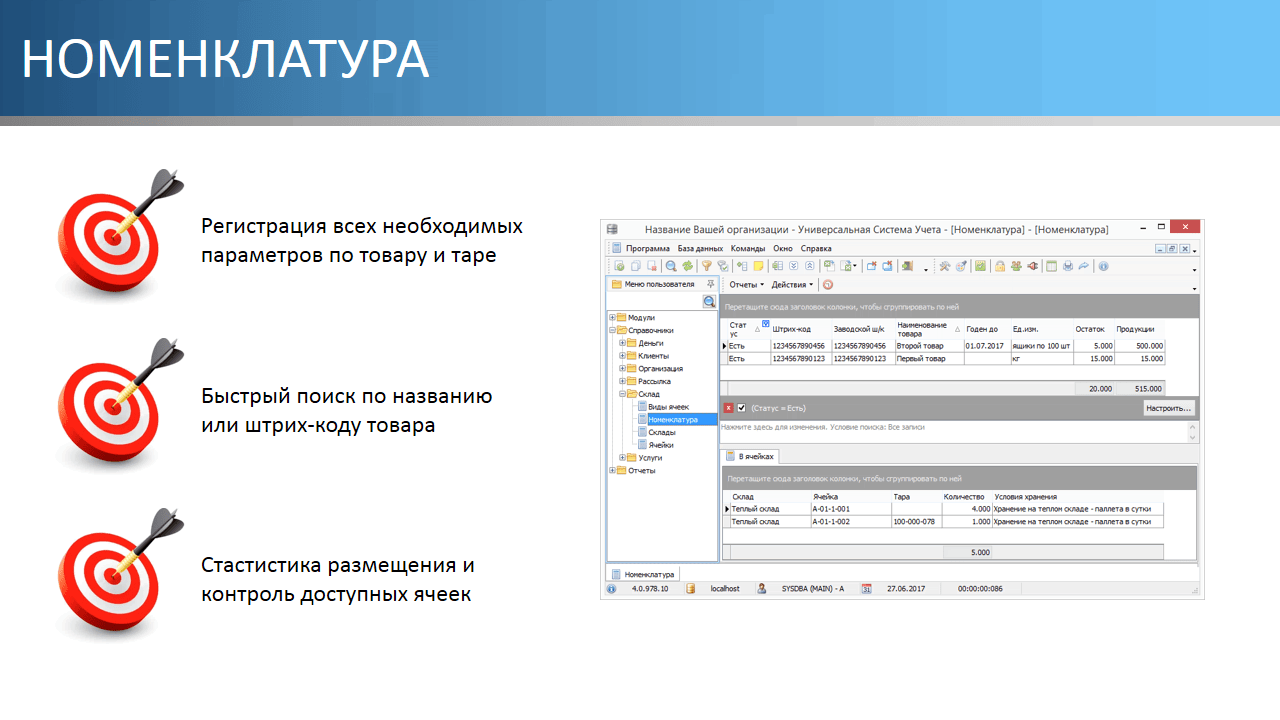Click the add new record toolbar icon
This screenshot has width=1280, height=720.
point(620,266)
